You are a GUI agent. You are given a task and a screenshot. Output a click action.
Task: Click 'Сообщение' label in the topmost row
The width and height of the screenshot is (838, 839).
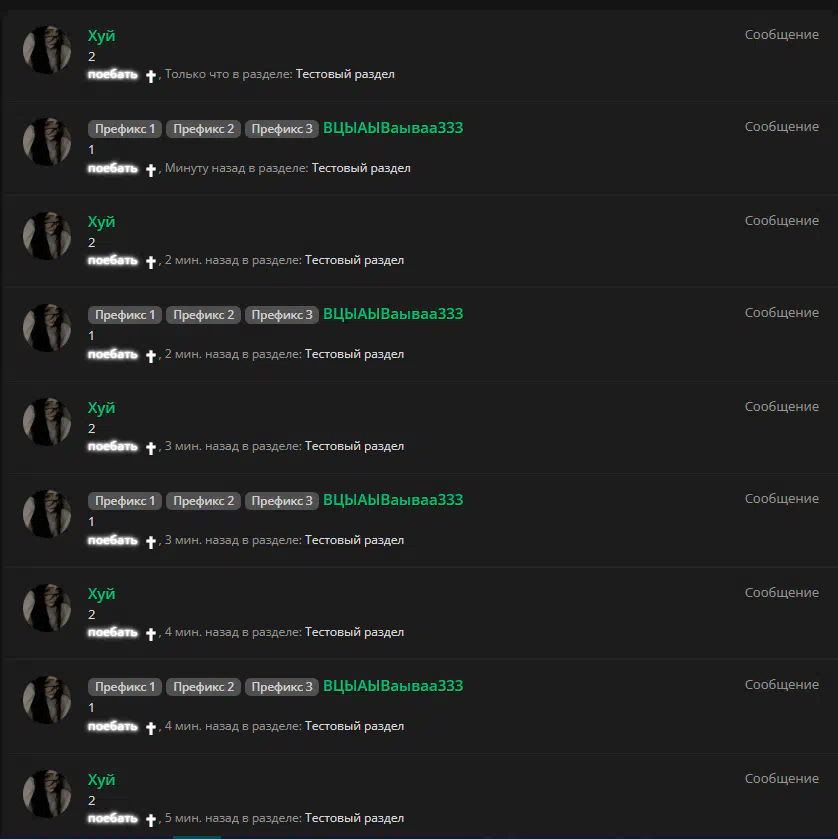coord(782,35)
